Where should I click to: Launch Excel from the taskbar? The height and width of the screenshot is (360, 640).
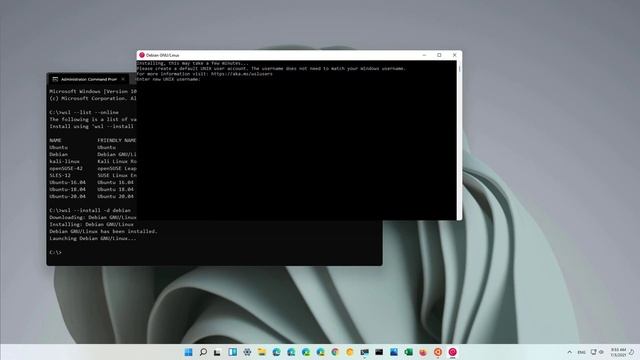[x=409, y=352]
